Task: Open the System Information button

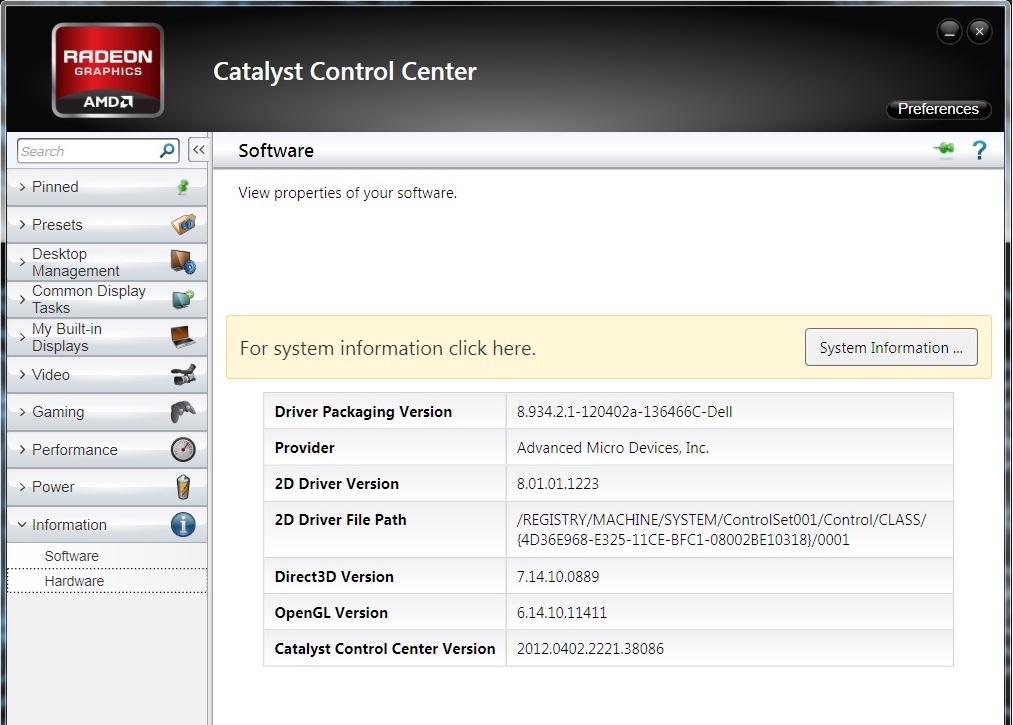Action: pyautogui.click(x=890, y=348)
